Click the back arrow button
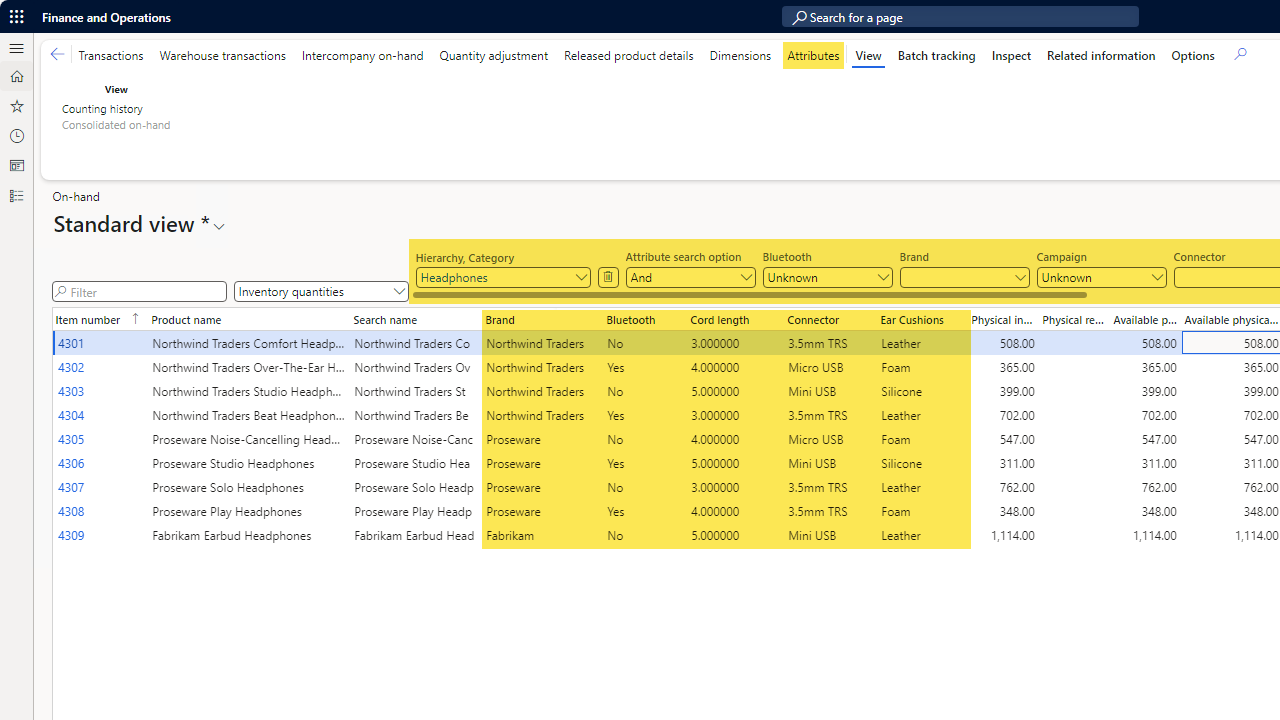Image resolution: width=1280 pixels, height=720 pixels. (57, 55)
